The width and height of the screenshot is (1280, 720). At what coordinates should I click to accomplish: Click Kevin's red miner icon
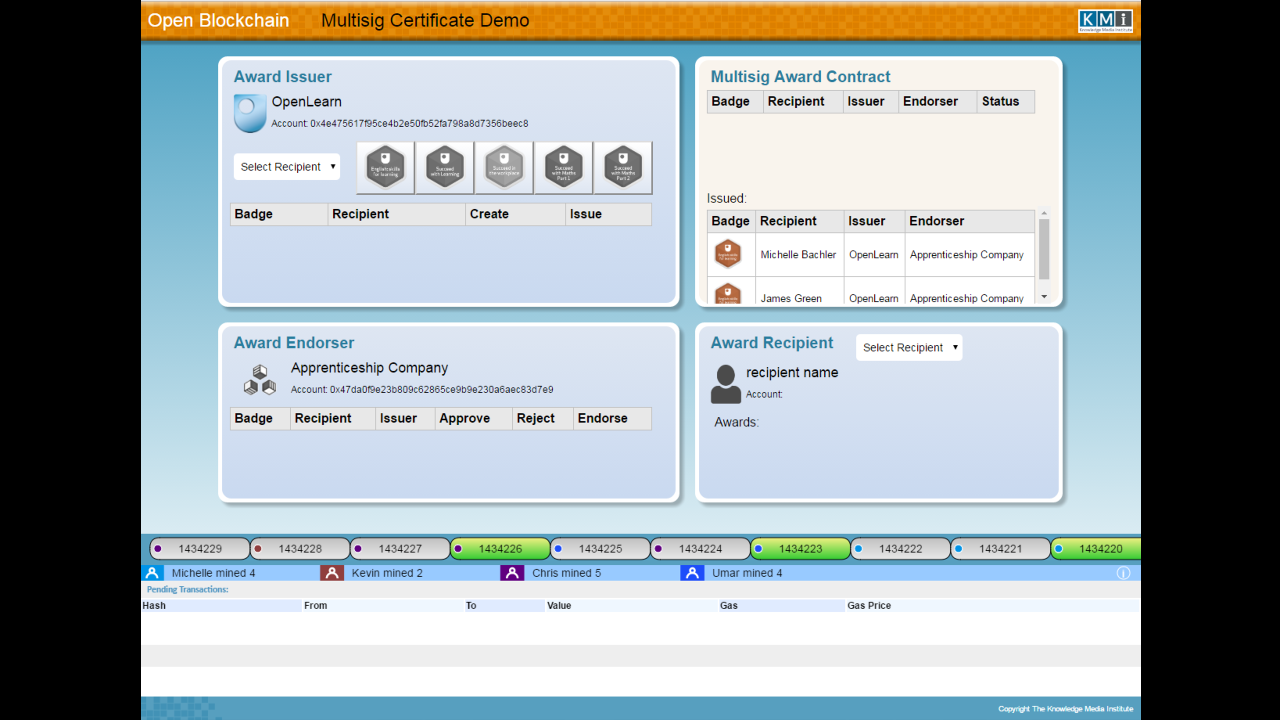click(332, 573)
